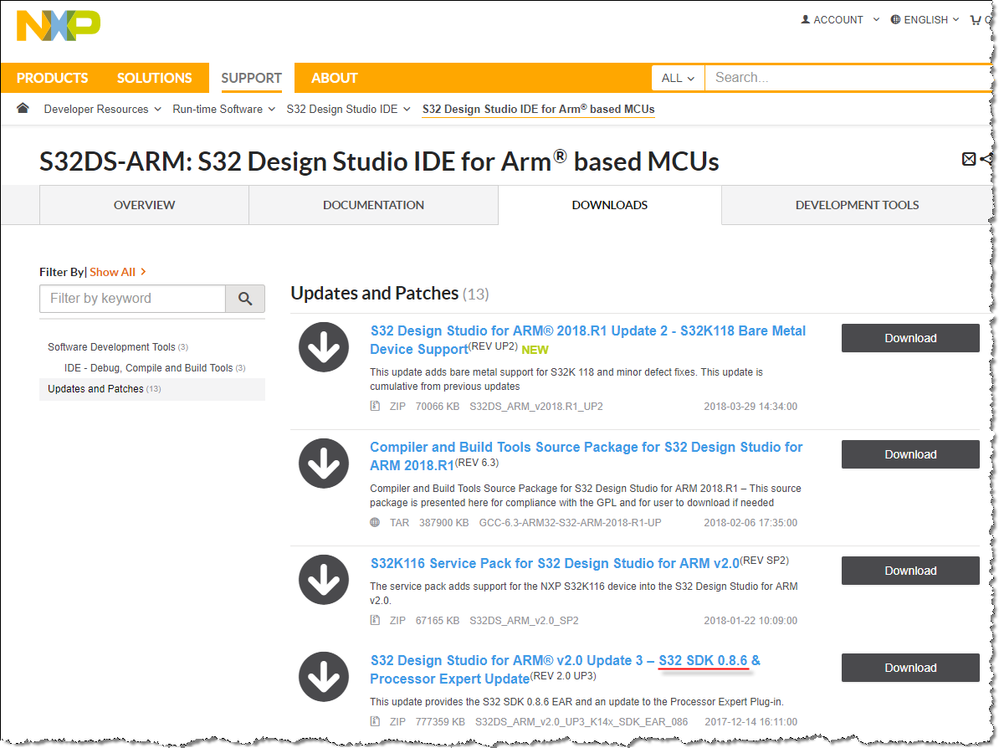
Task: Click the NXP logo
Action: [x=58, y=25]
